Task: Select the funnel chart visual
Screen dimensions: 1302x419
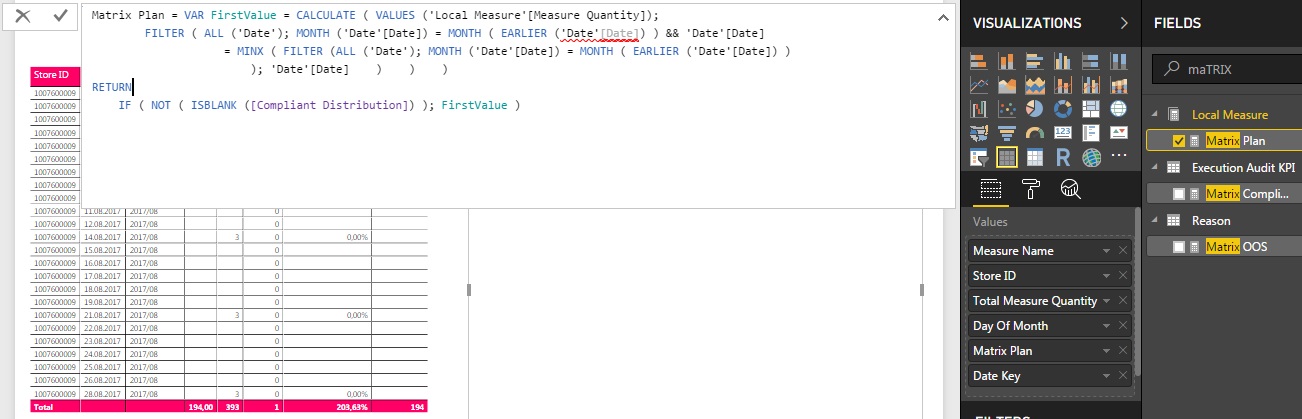Action: click(1007, 133)
